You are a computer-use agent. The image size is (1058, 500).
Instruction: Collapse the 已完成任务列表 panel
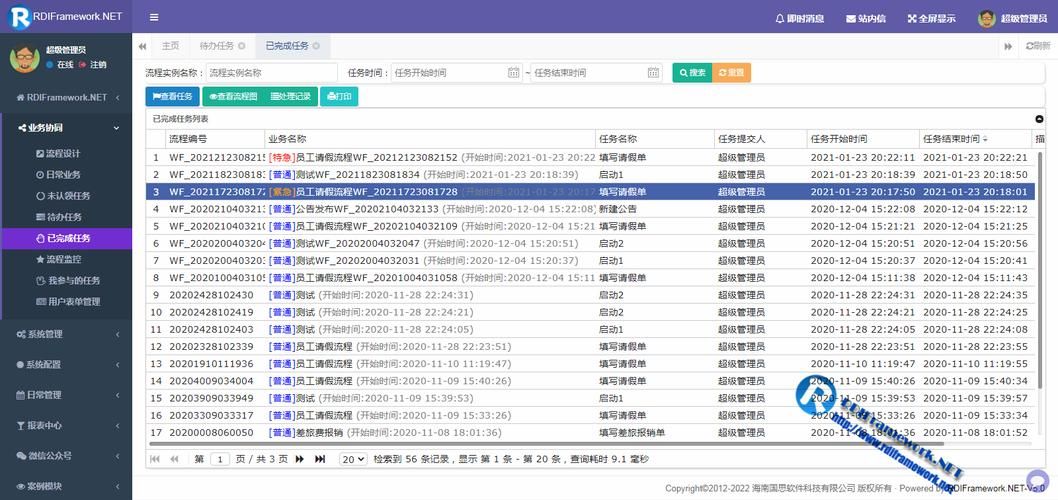(1039, 119)
